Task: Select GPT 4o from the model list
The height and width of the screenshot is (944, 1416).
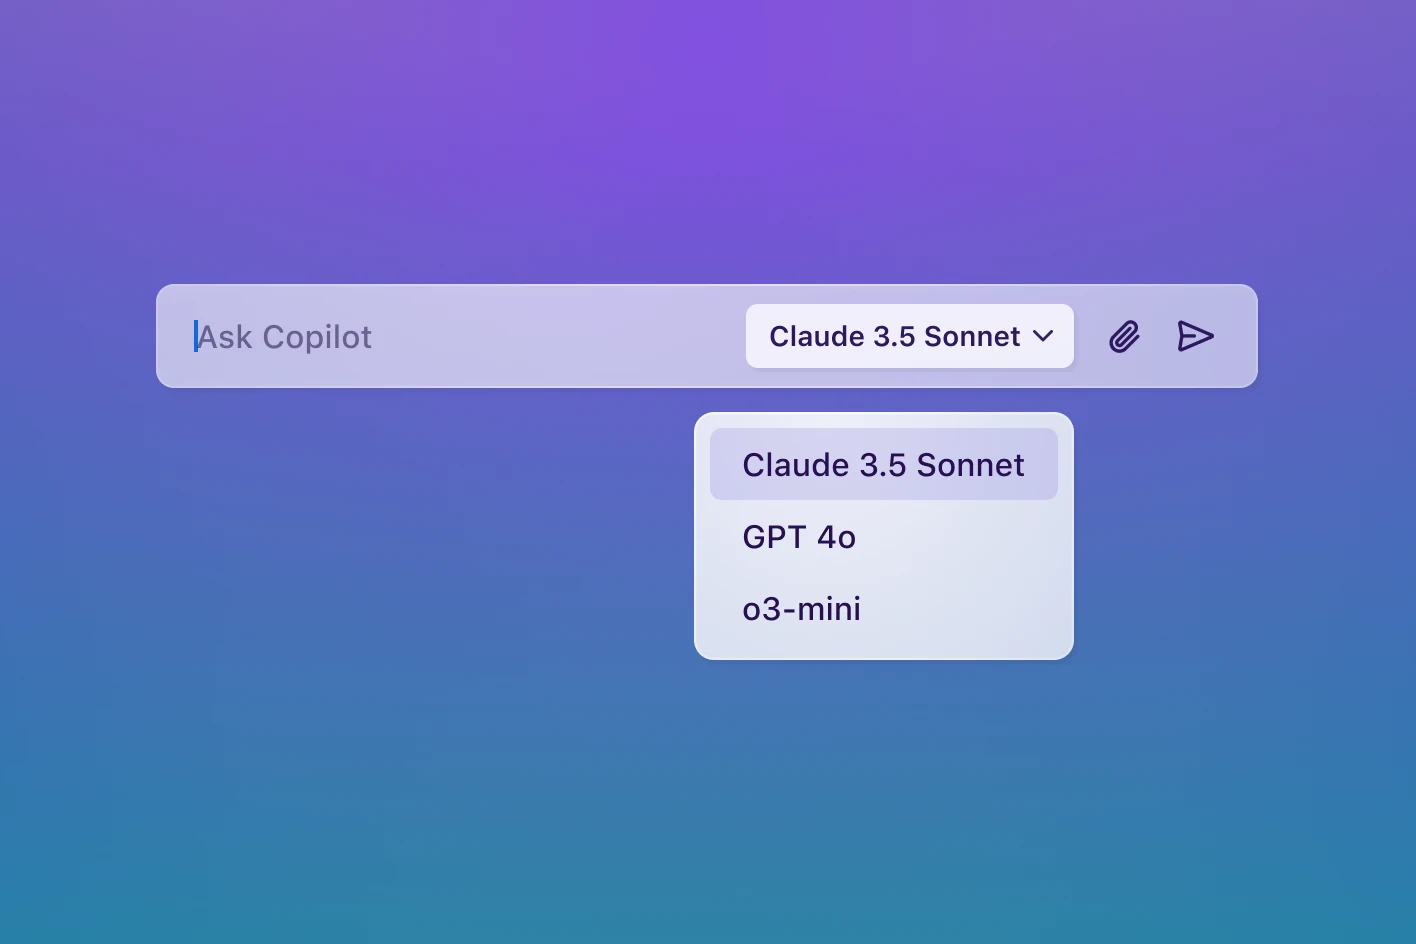Action: [799, 537]
